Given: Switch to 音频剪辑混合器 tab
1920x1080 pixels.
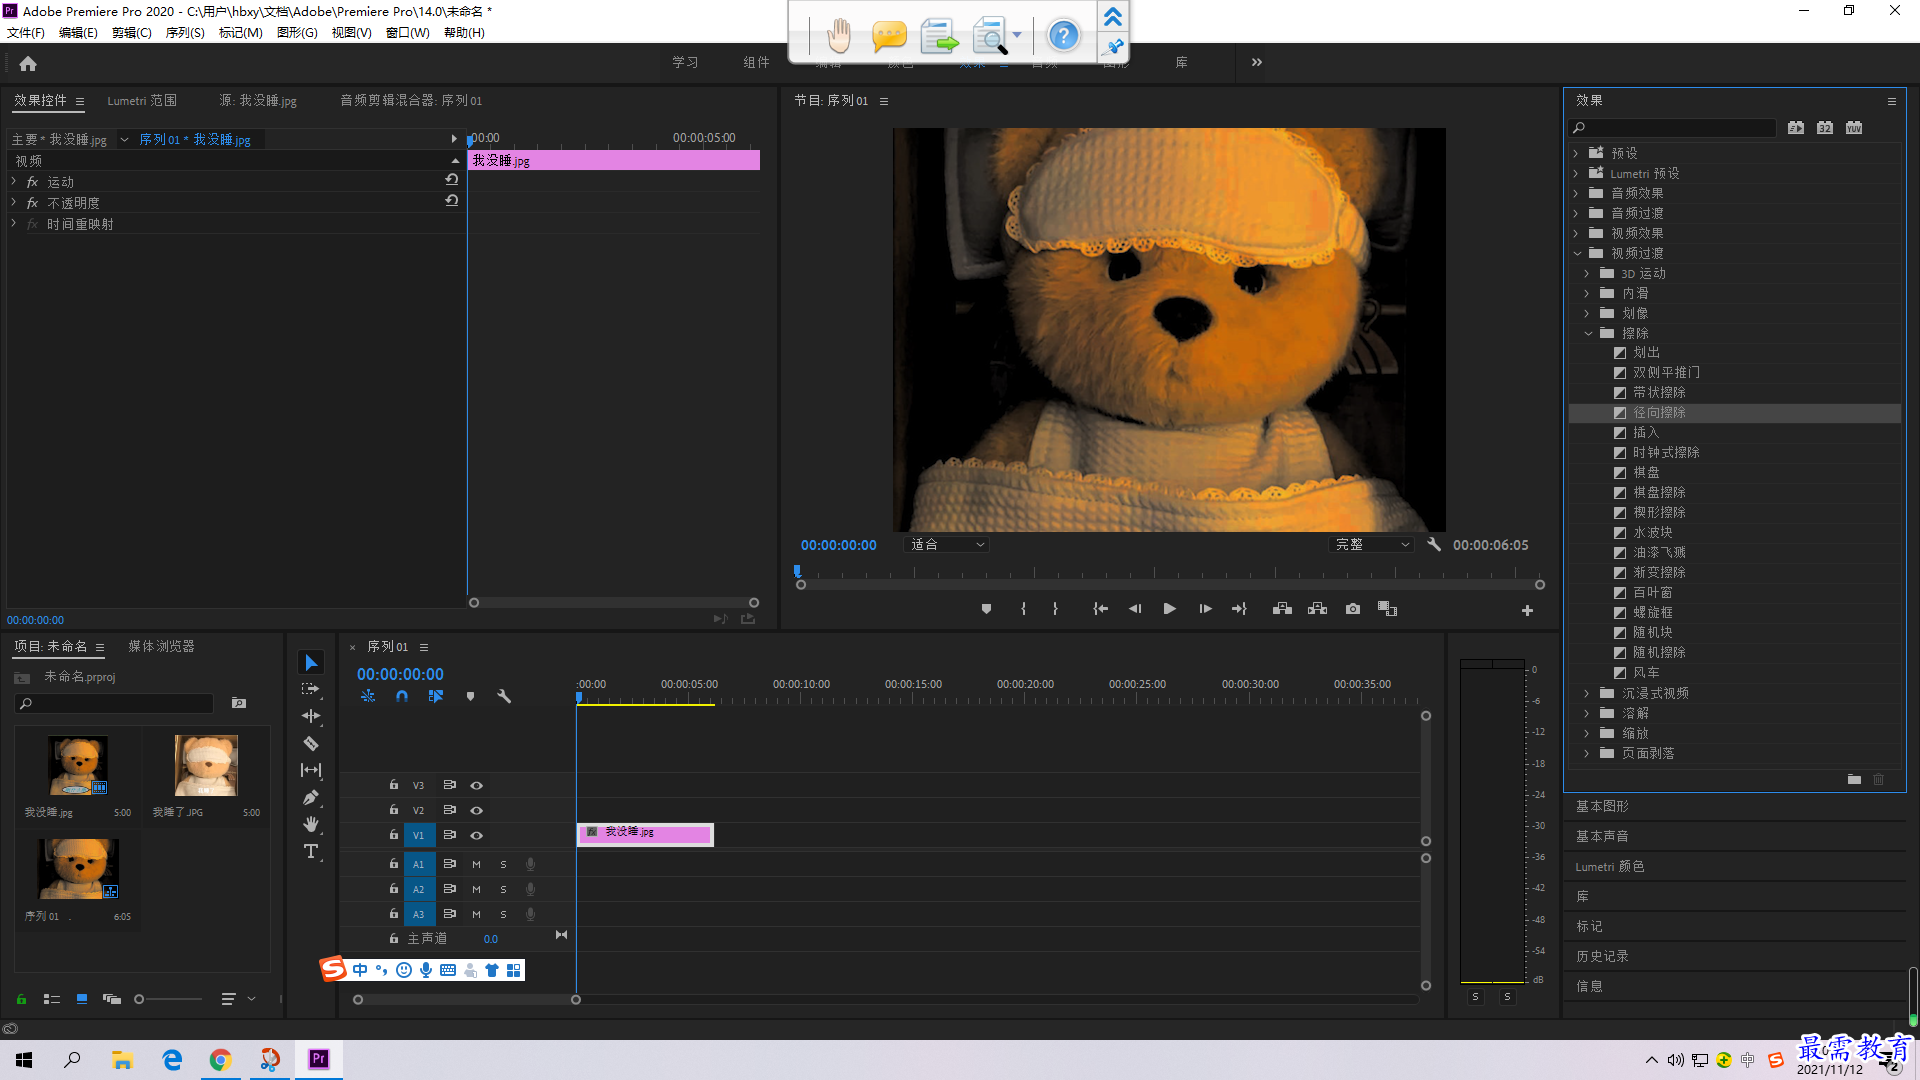Looking at the screenshot, I should tap(411, 100).
